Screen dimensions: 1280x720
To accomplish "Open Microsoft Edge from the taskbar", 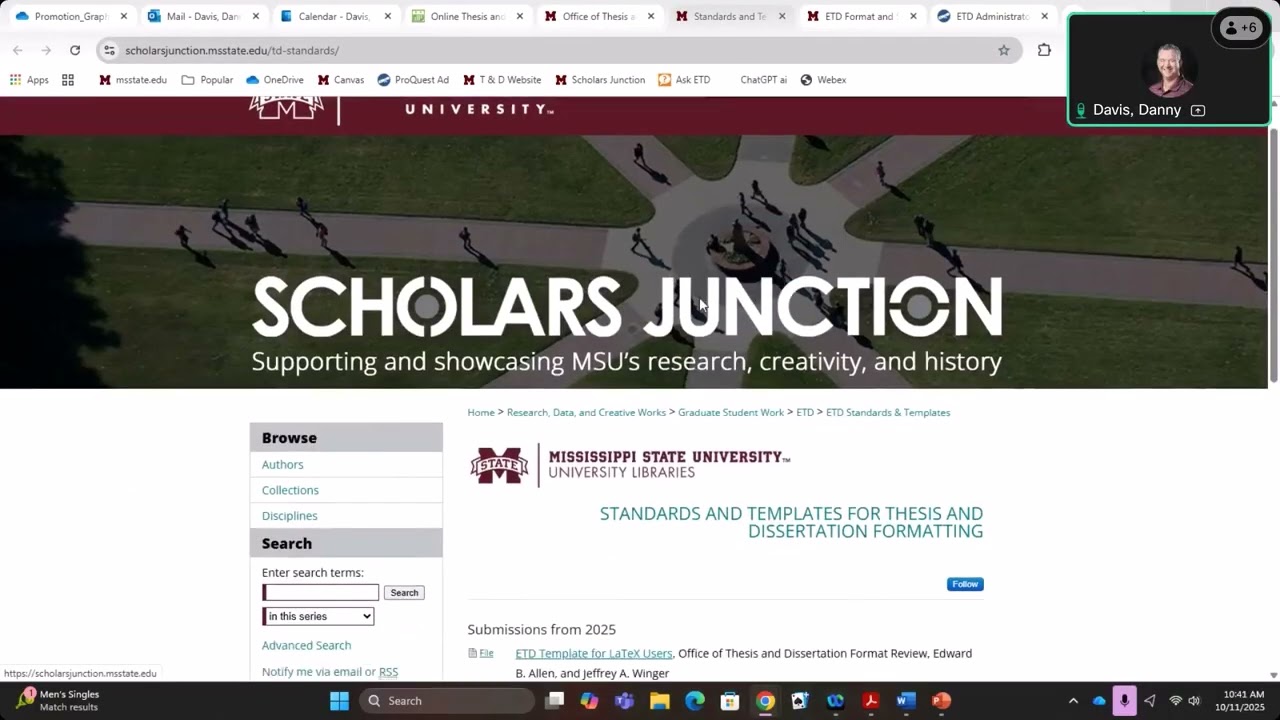I will point(695,701).
